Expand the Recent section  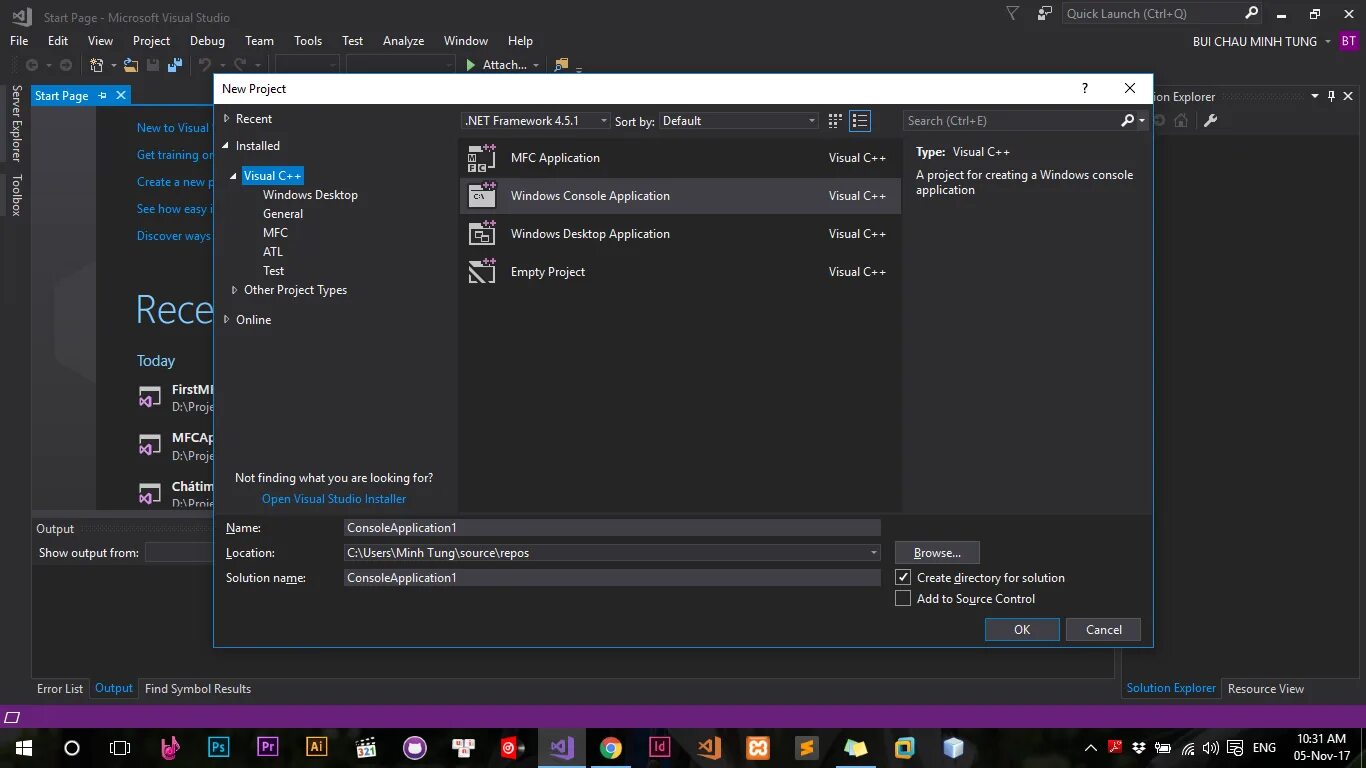point(227,119)
